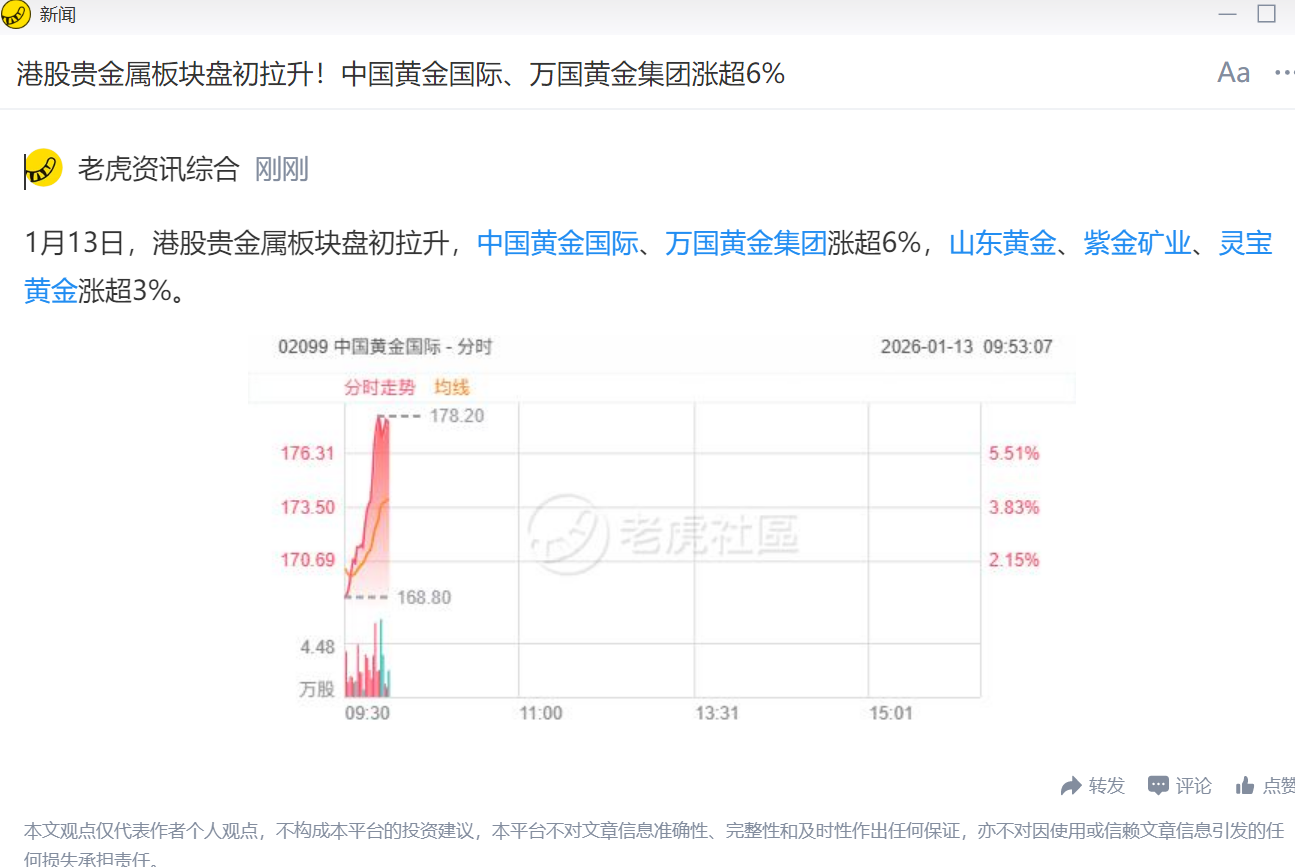Open the 山东黄金 stock link
Screen dimensions: 1295x867
point(1003,243)
